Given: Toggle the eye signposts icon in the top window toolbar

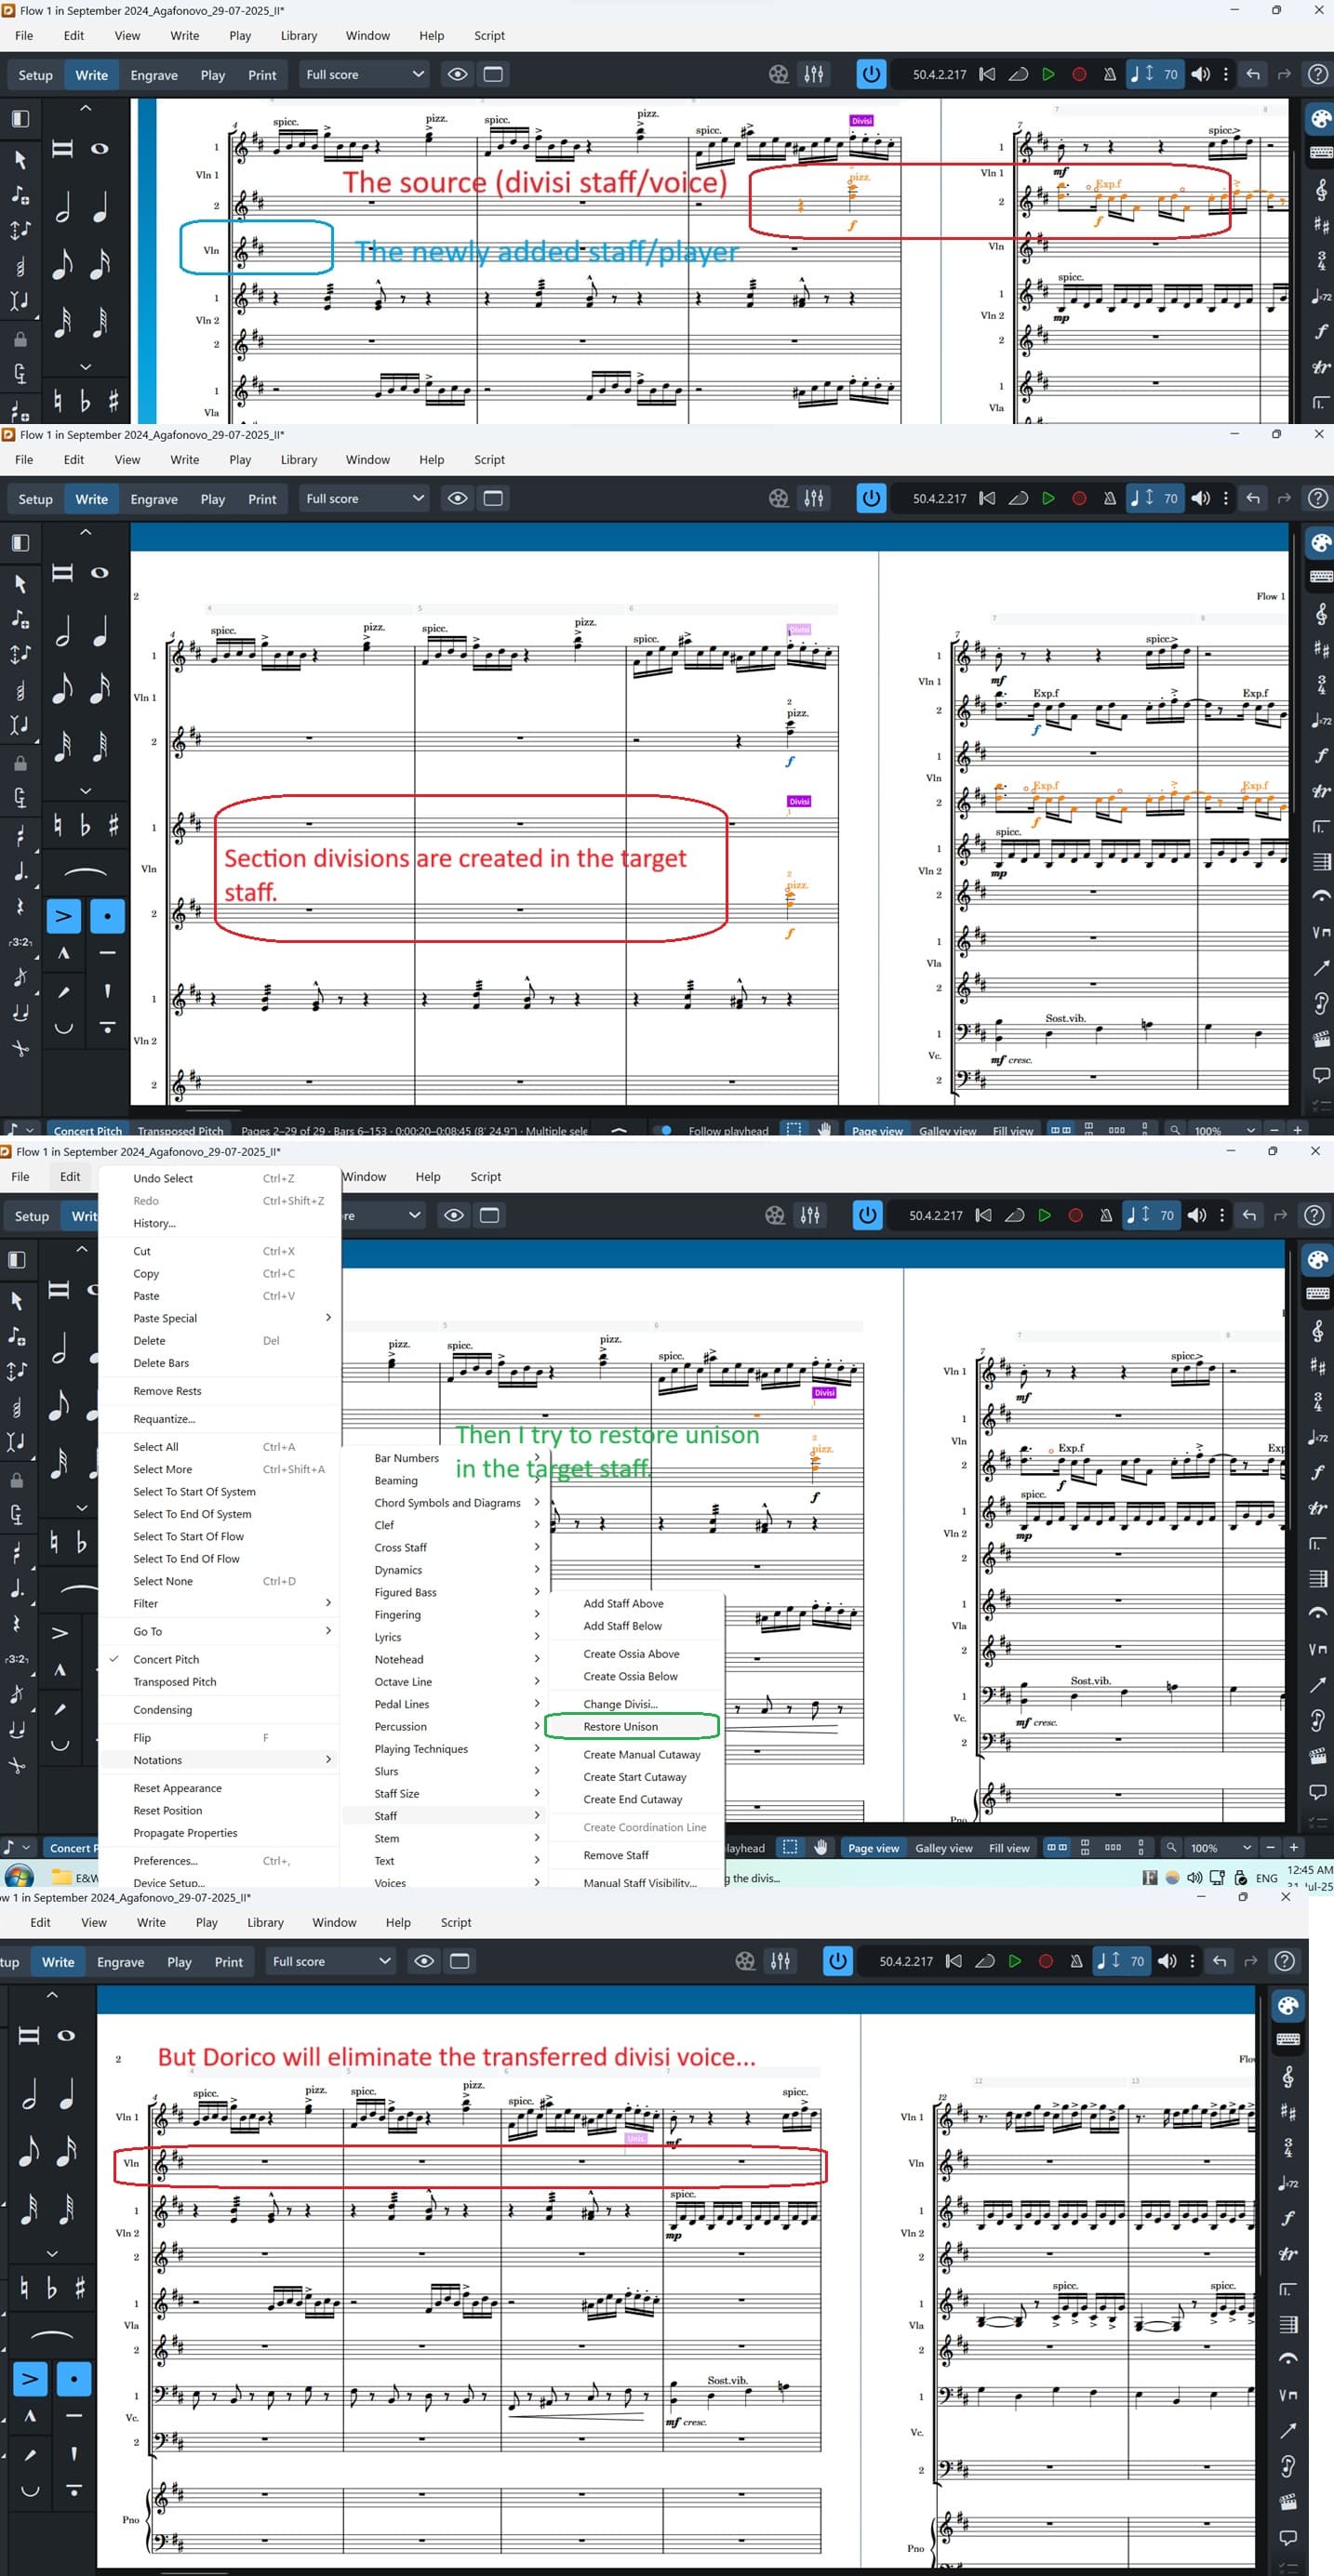Looking at the screenshot, I should tap(457, 74).
